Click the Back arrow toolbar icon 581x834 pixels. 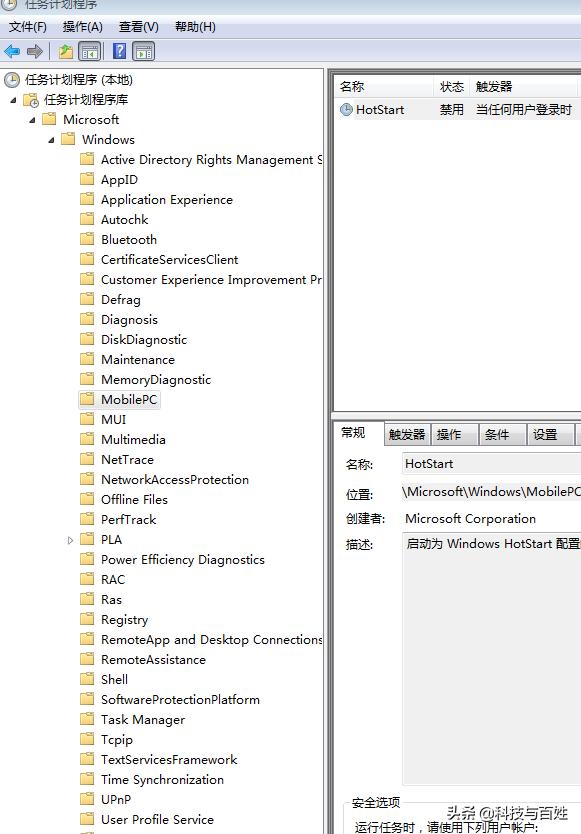tap(12, 52)
